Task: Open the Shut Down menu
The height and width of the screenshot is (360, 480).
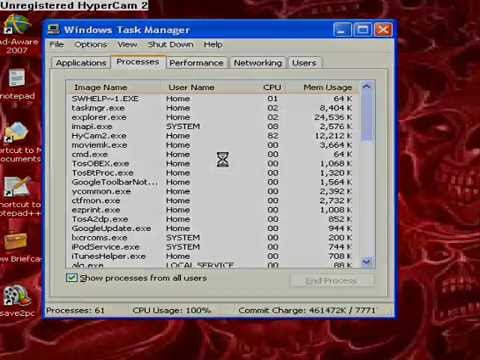Action: tap(170, 44)
